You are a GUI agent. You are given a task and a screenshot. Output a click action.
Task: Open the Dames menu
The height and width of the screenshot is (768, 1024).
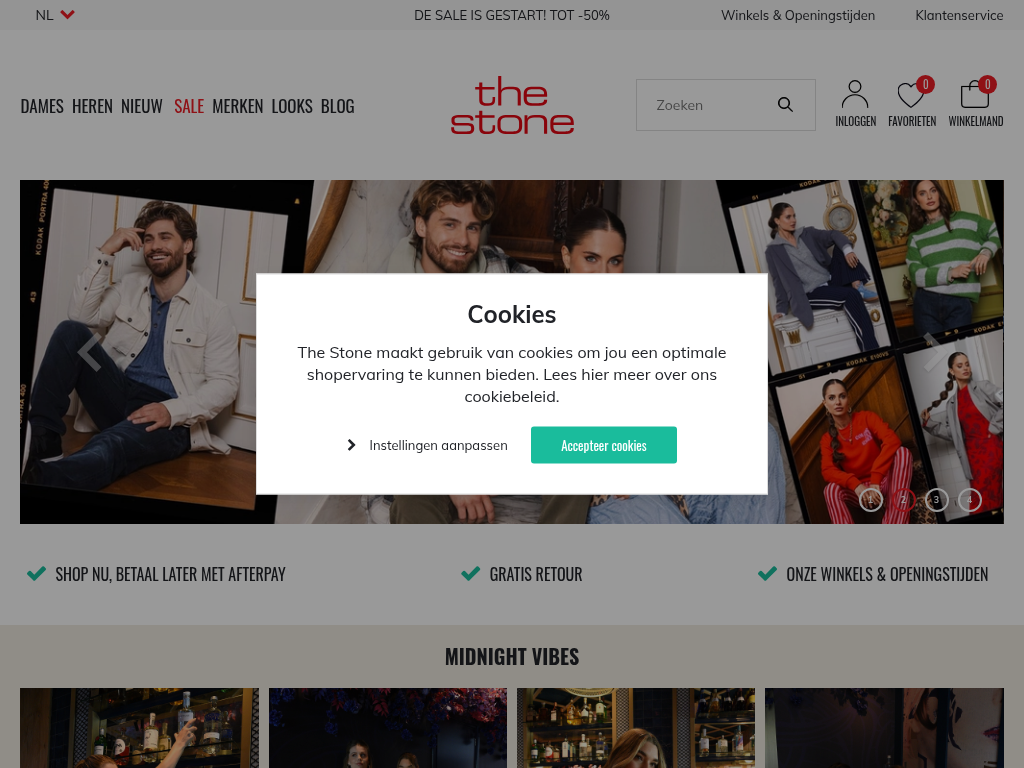click(42, 106)
